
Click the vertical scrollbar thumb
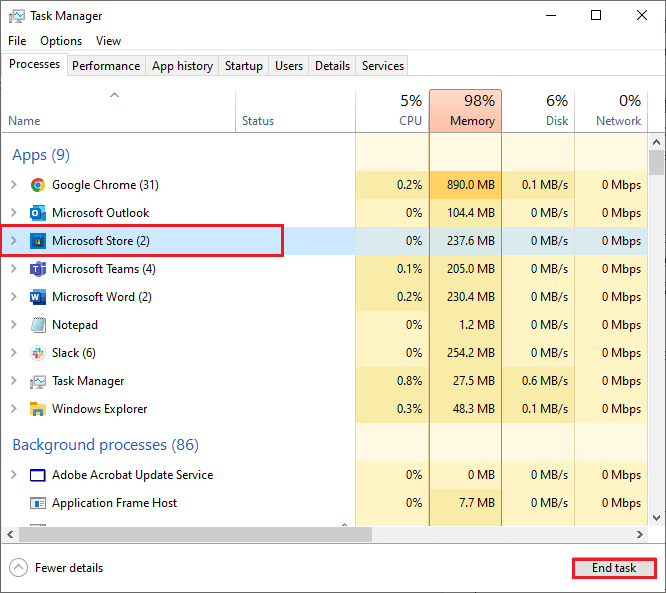point(656,163)
